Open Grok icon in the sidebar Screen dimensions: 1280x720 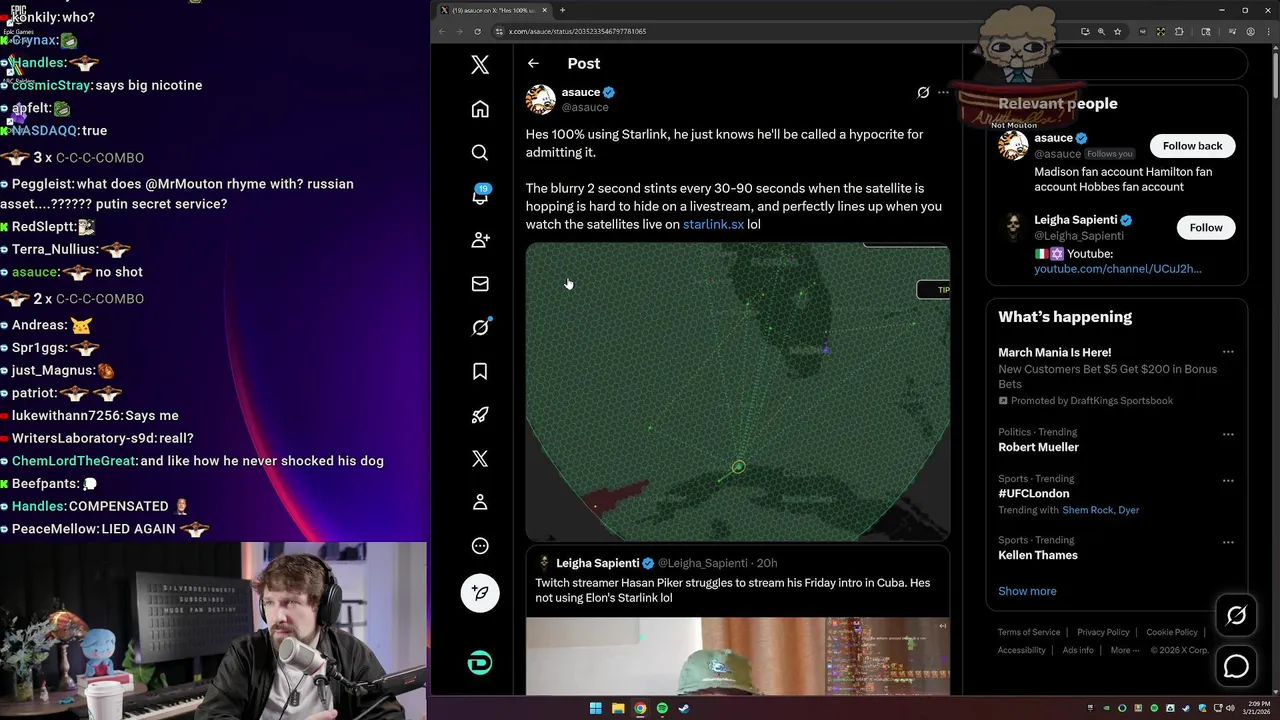point(480,327)
